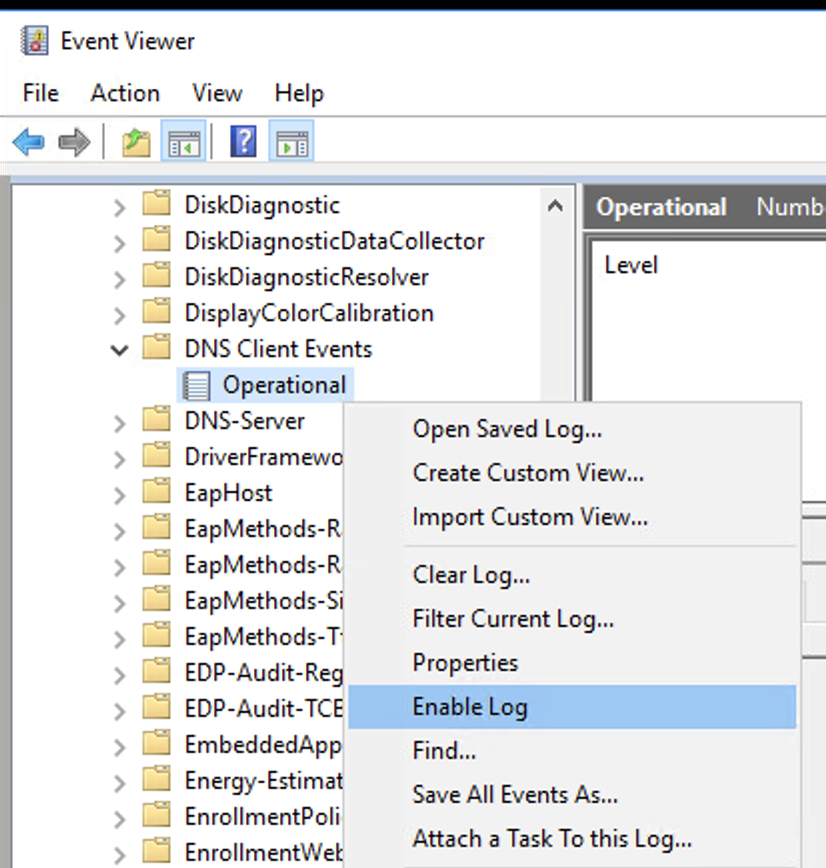
Task: Click the DriverFrameworks folder icon
Action: [156, 456]
